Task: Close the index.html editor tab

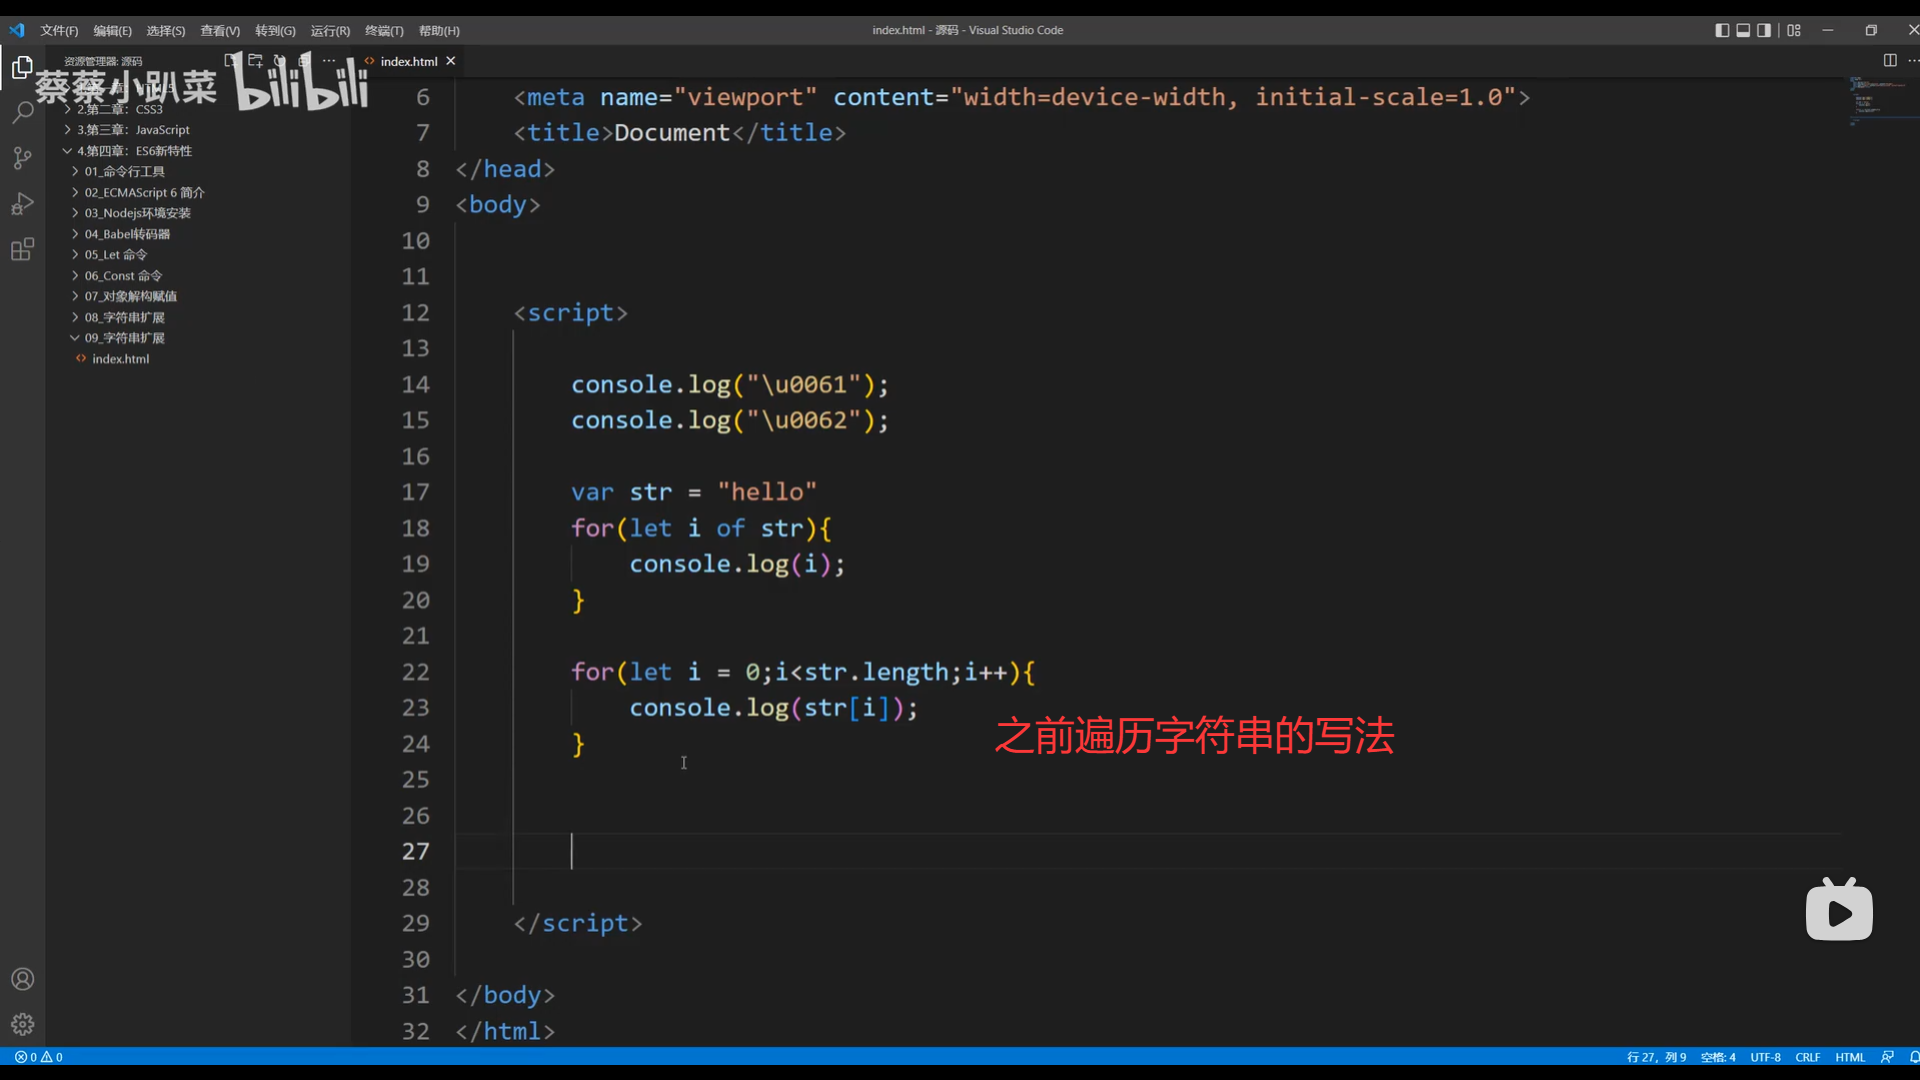Action: pos(451,61)
